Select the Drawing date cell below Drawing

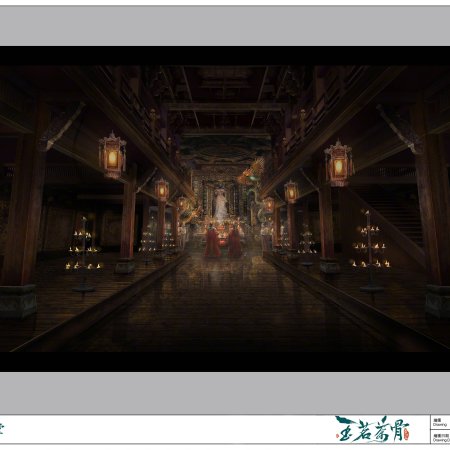coord(440,437)
